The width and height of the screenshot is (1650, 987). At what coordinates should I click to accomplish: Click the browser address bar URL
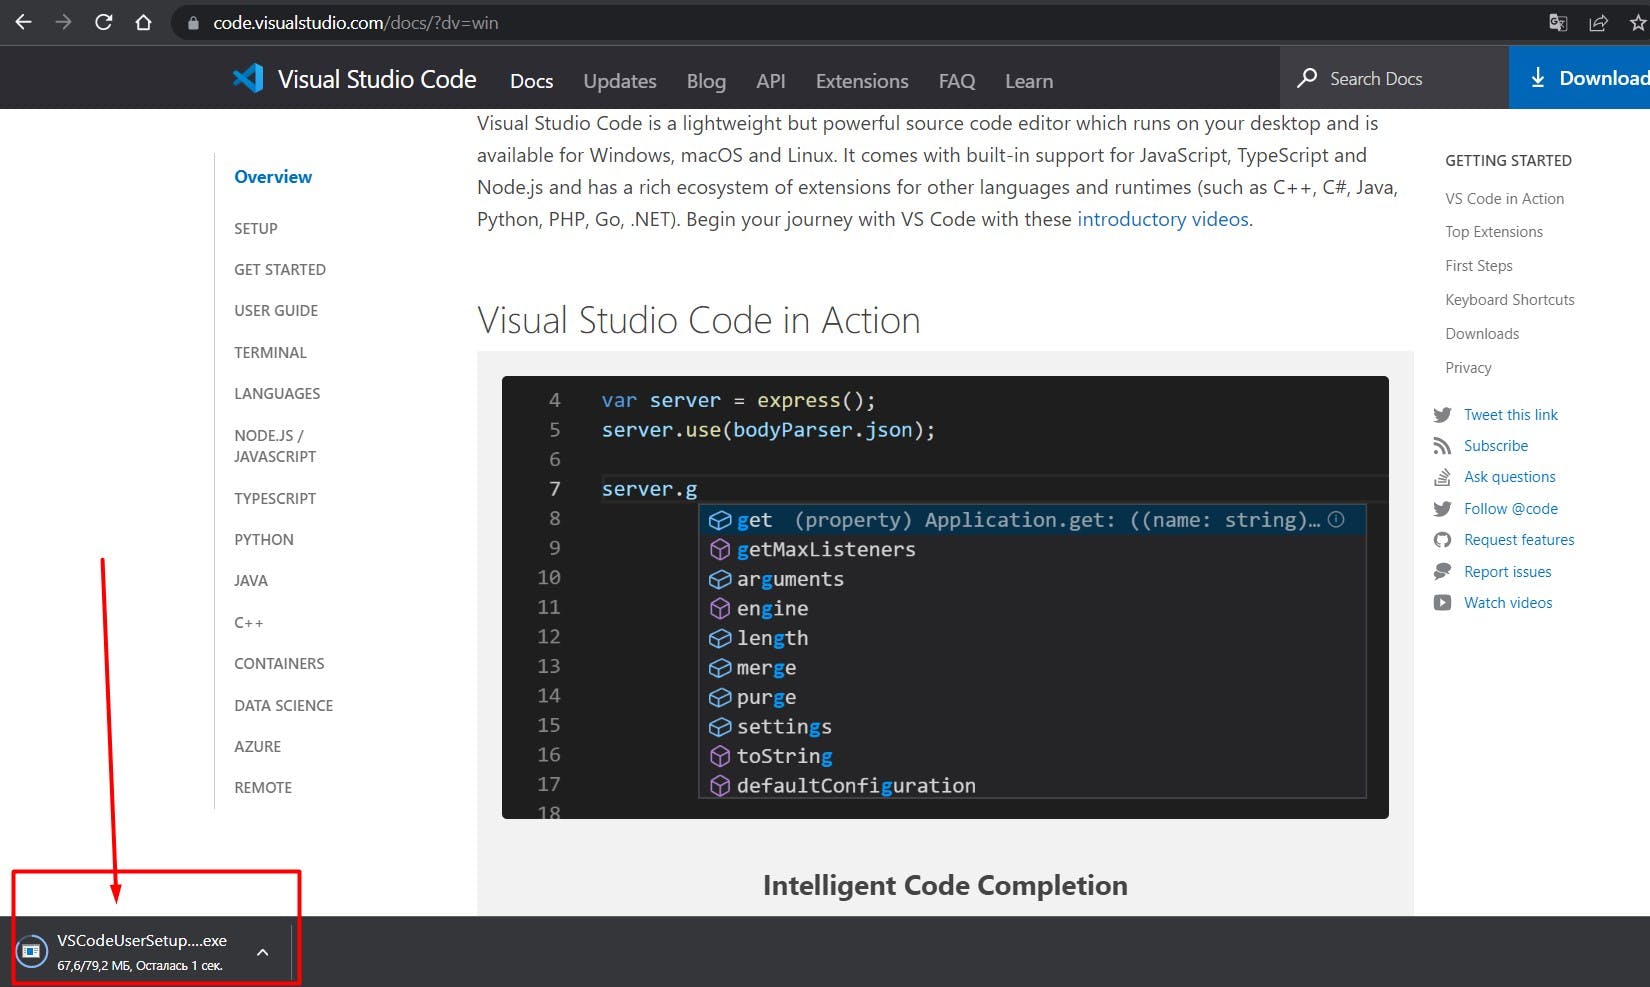click(355, 23)
